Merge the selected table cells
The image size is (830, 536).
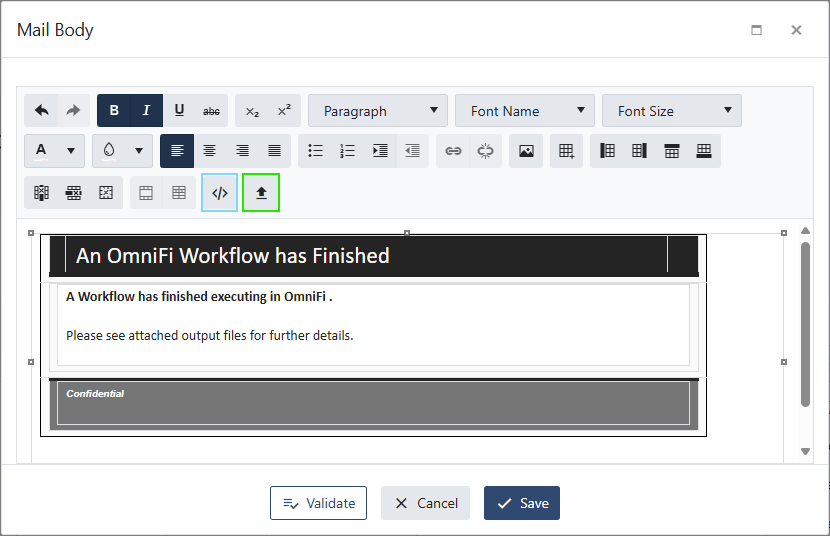click(x=146, y=193)
